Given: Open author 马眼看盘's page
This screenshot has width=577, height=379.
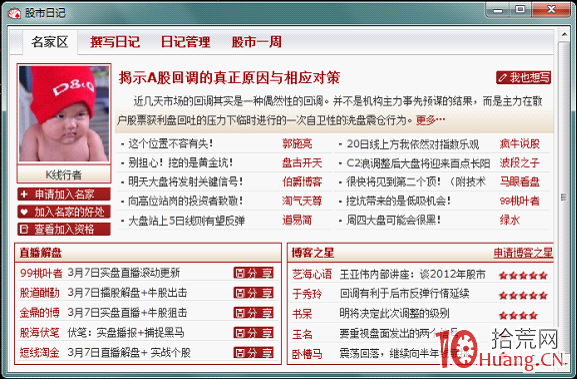Looking at the screenshot, I should tap(520, 182).
